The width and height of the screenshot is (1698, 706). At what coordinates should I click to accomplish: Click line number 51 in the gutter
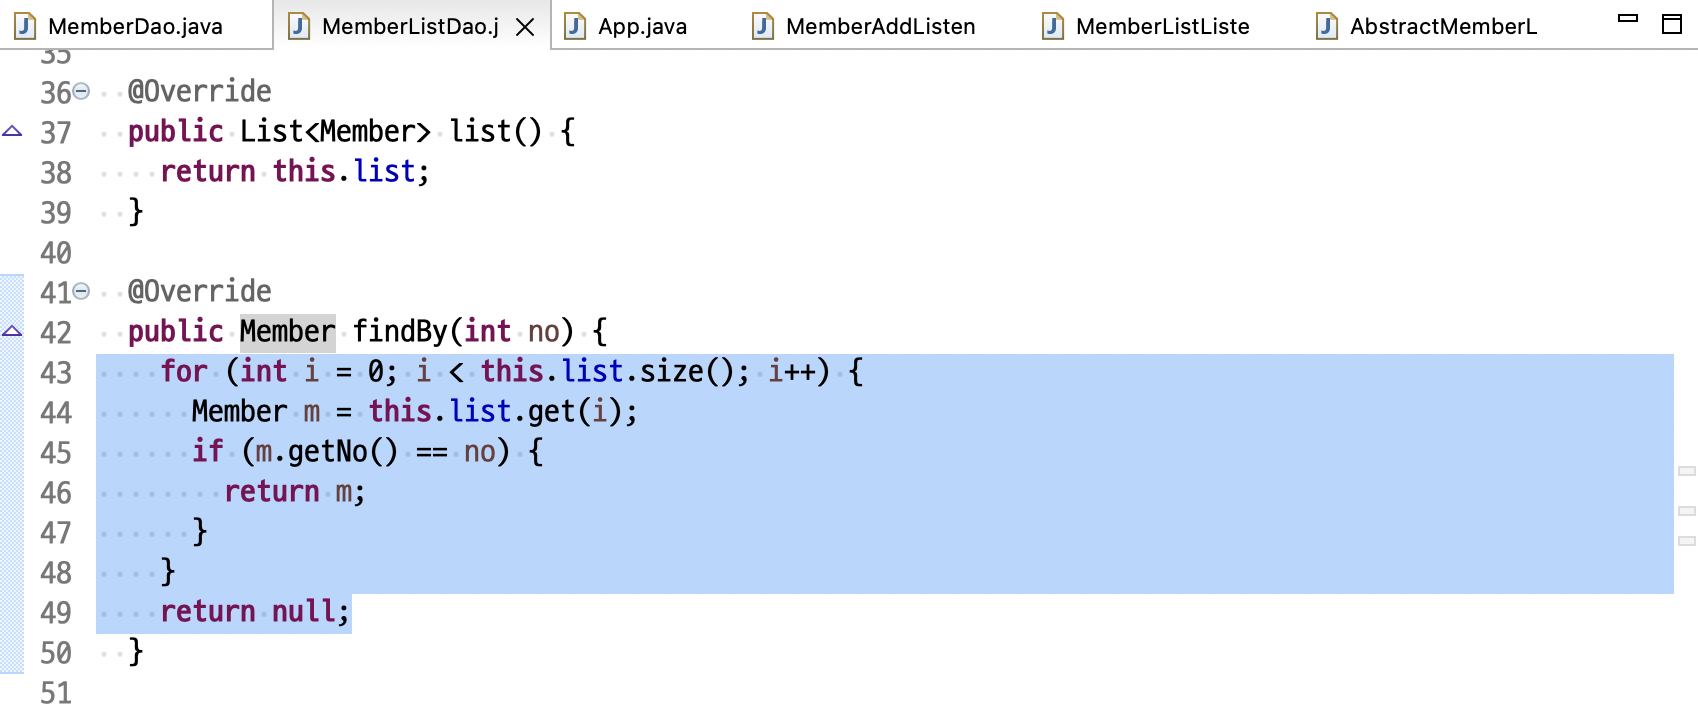(x=56, y=692)
